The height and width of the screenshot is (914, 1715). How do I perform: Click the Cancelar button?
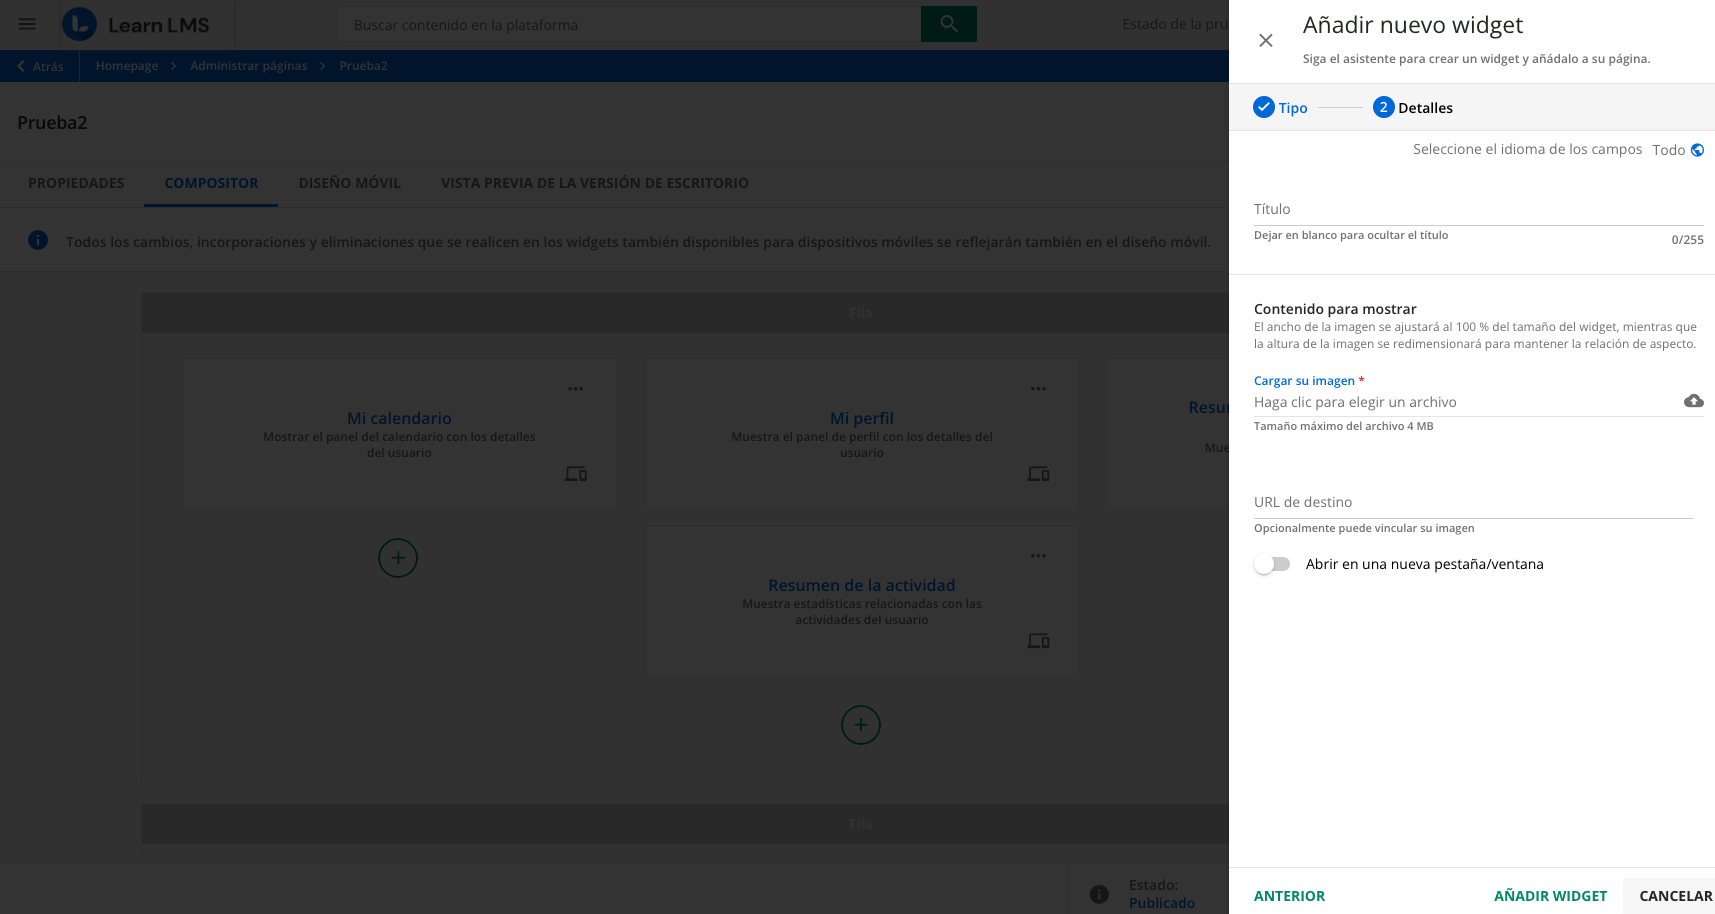pyautogui.click(x=1675, y=896)
